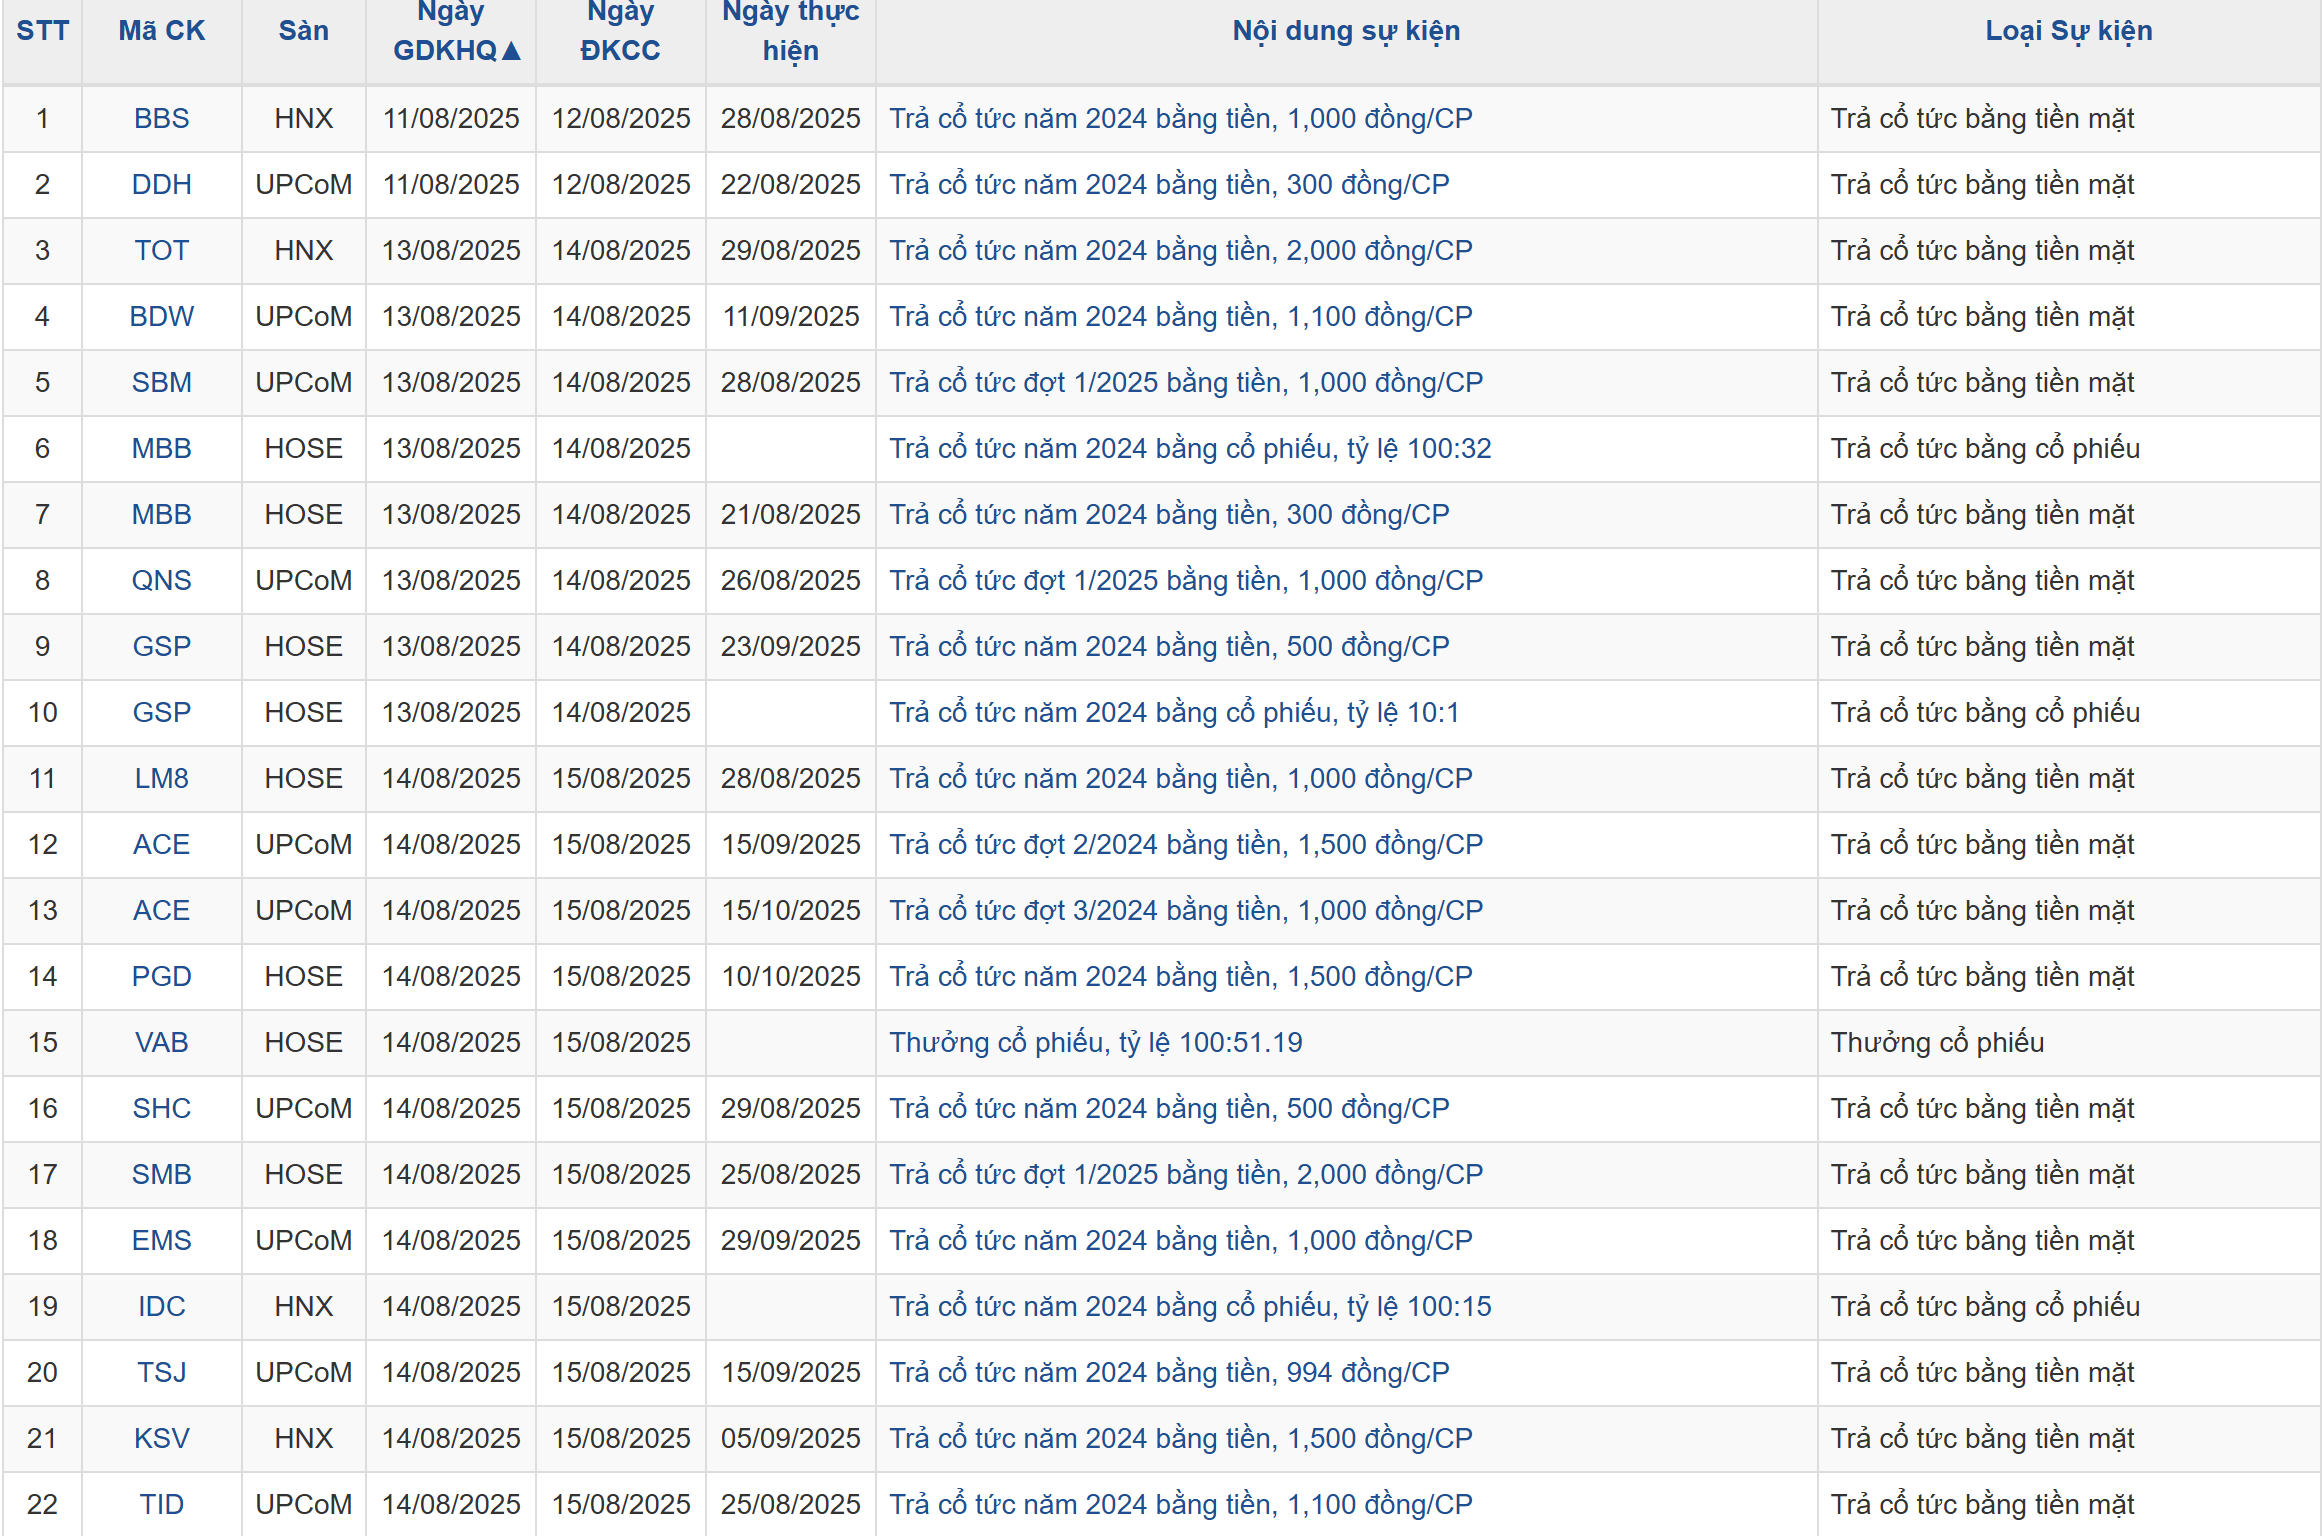The image size is (2322, 1536).
Task: Open TID dividend event 1,100 đồng/CP
Action: click(x=1181, y=1505)
